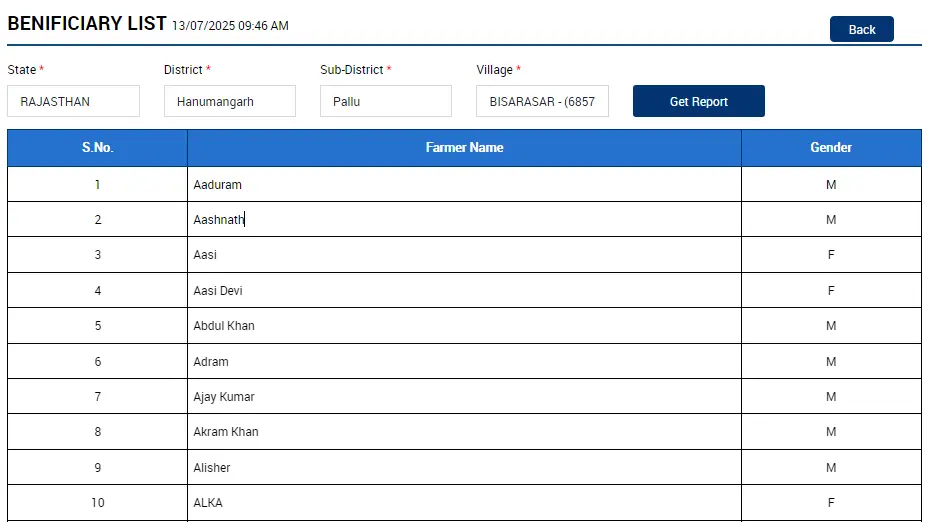Click the Back button

pos(861,29)
